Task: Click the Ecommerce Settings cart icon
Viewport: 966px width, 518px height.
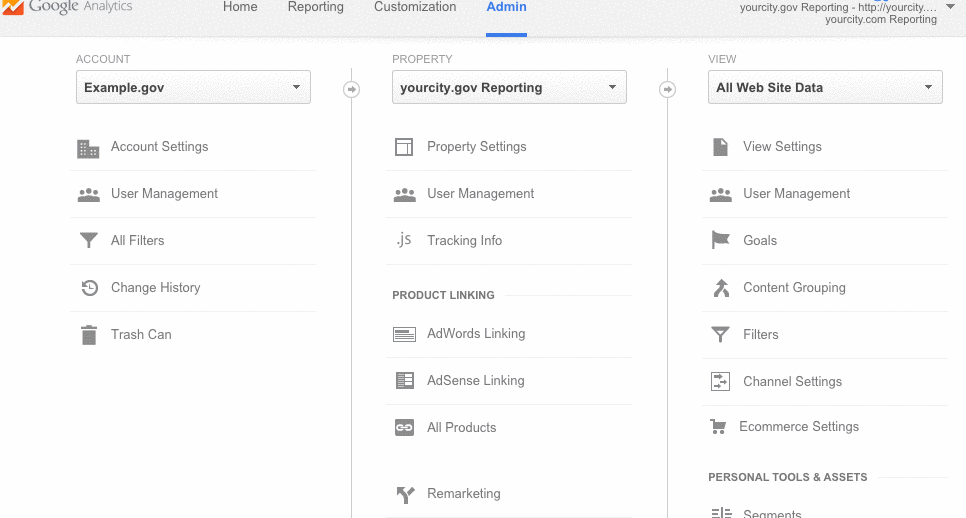Action: [718, 426]
